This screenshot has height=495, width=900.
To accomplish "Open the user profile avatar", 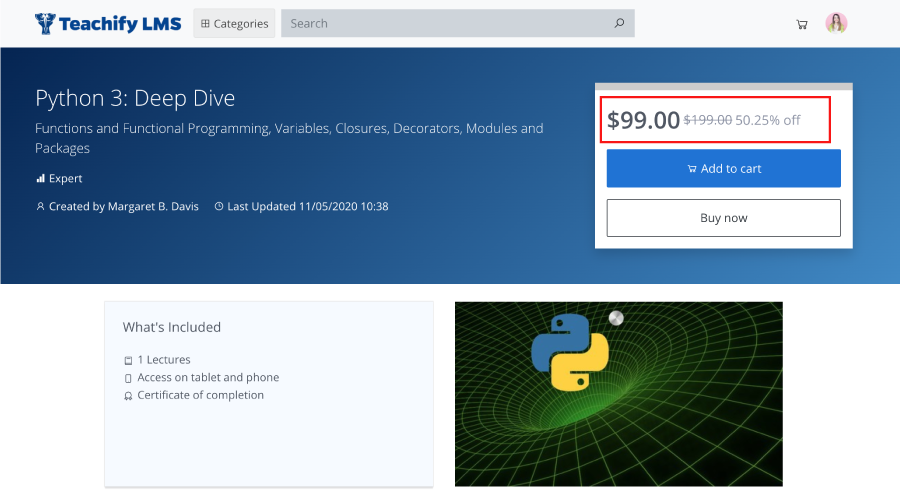I will (x=836, y=24).
